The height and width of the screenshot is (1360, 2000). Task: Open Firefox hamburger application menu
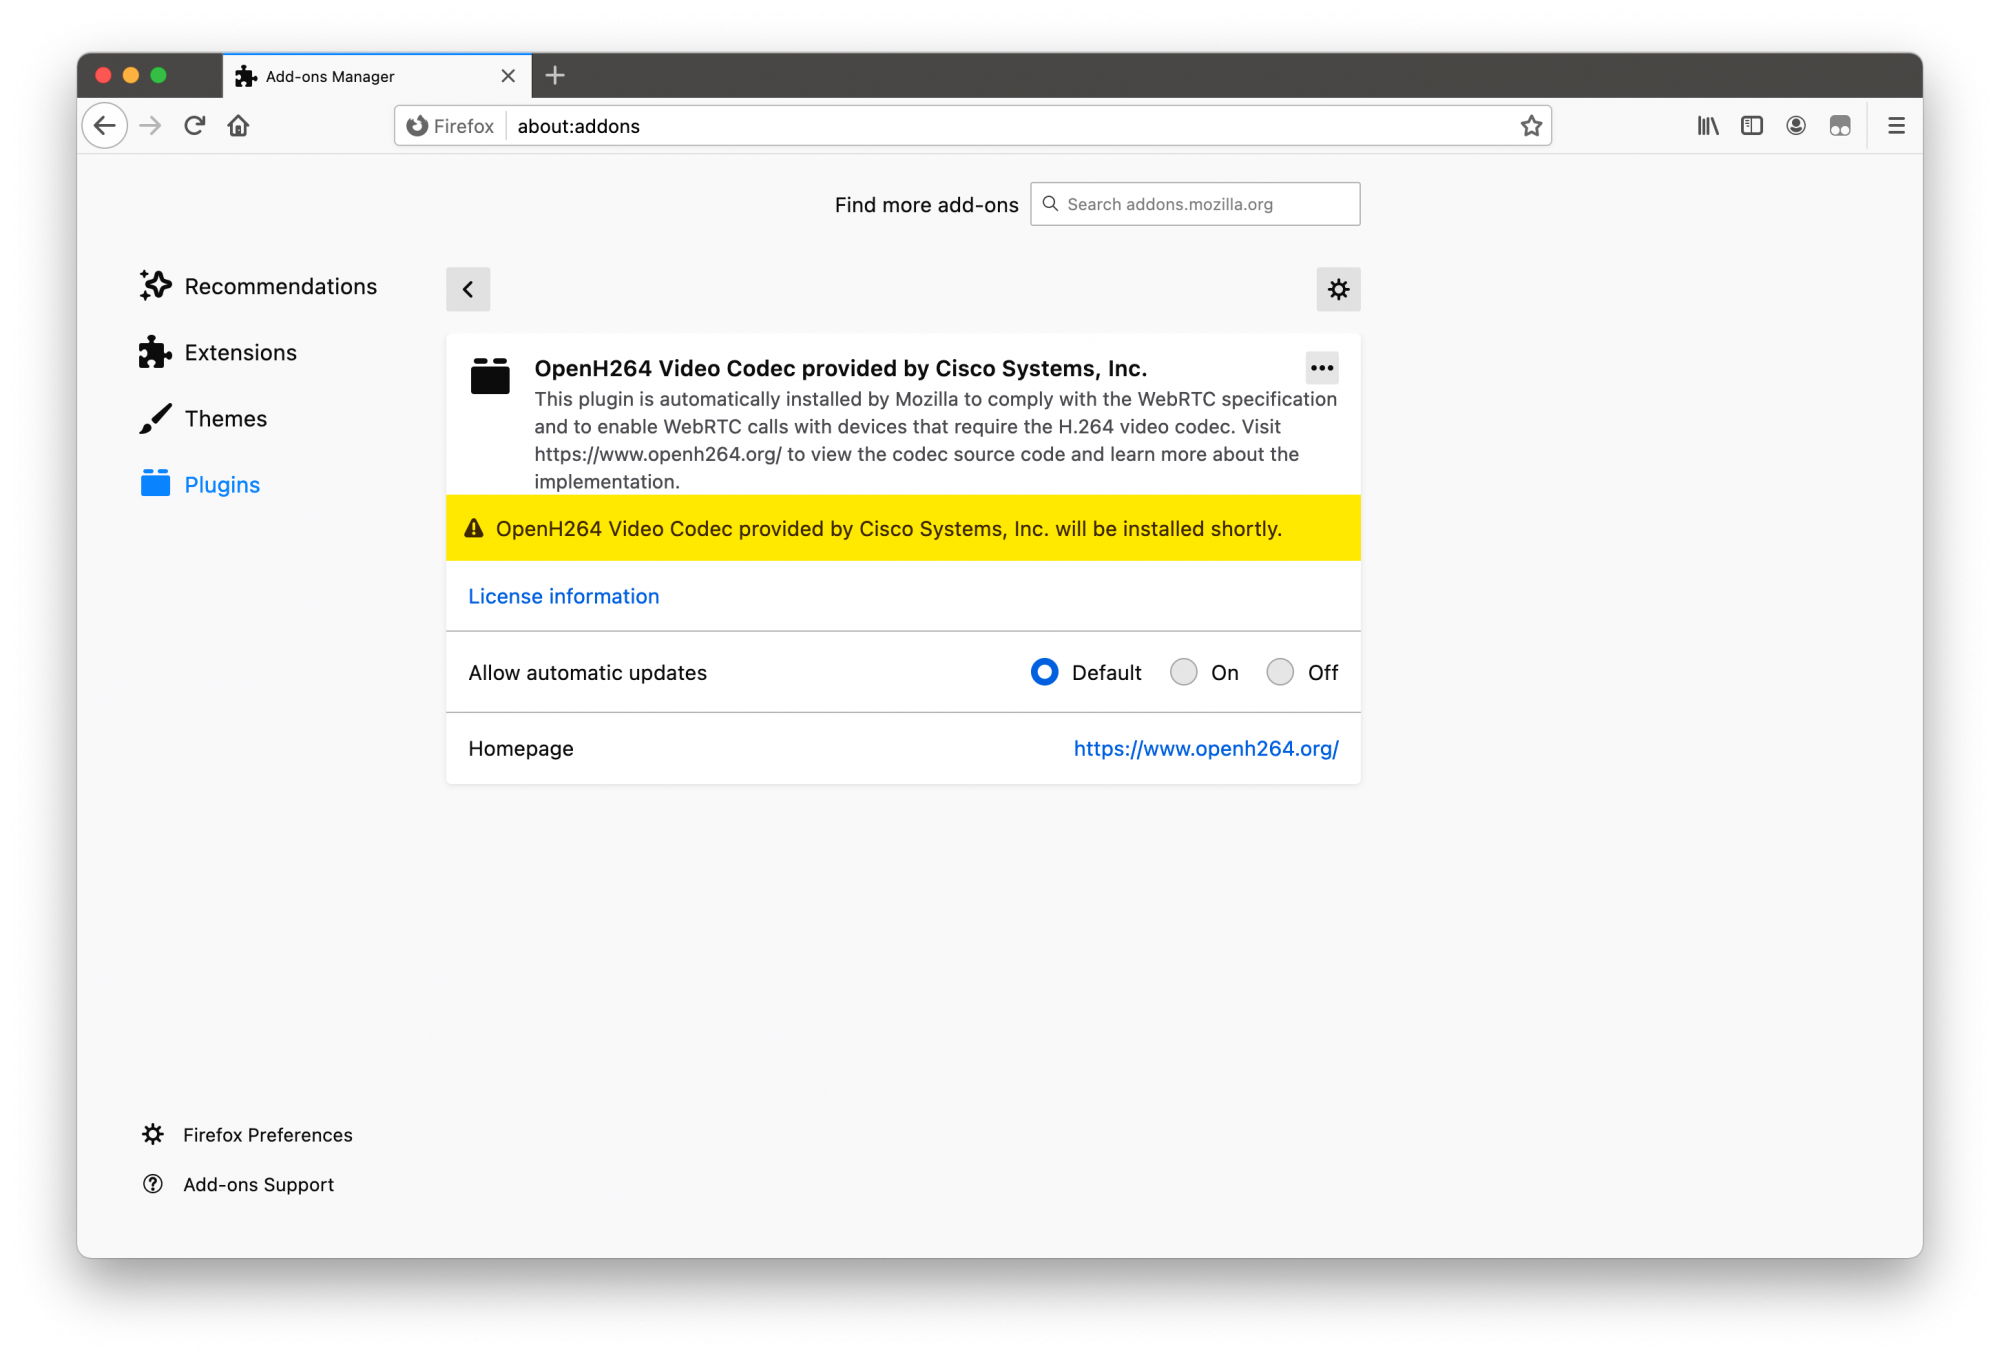[x=1896, y=126]
